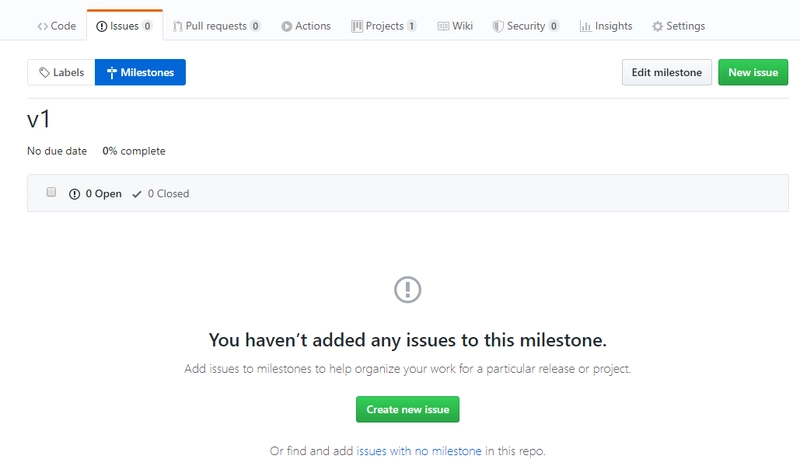Click the Insights graph icon
The height and width of the screenshot is (473, 800).
[585, 26]
